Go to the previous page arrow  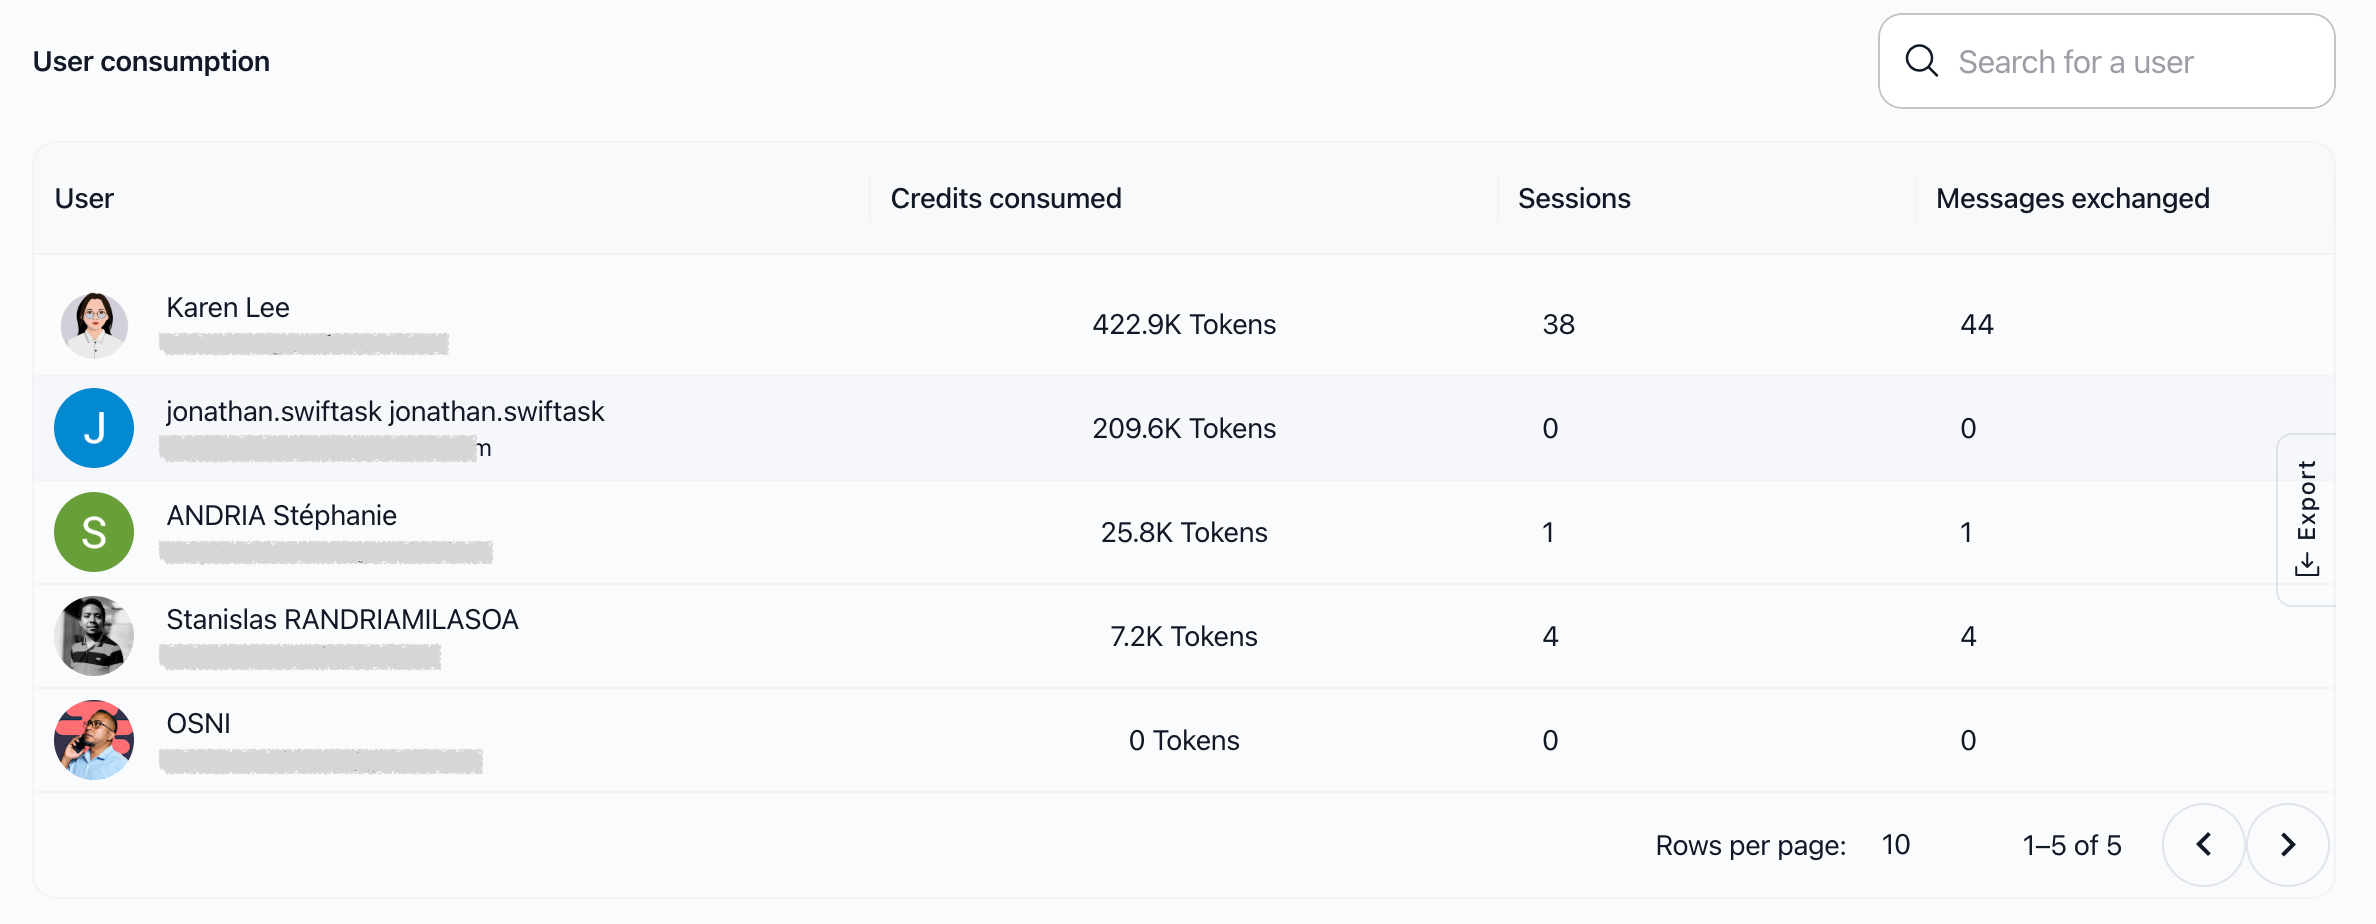2204,845
